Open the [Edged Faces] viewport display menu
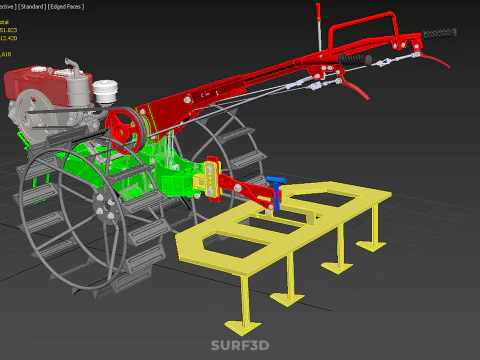Screen dimensions: 480x360 click(66, 7)
